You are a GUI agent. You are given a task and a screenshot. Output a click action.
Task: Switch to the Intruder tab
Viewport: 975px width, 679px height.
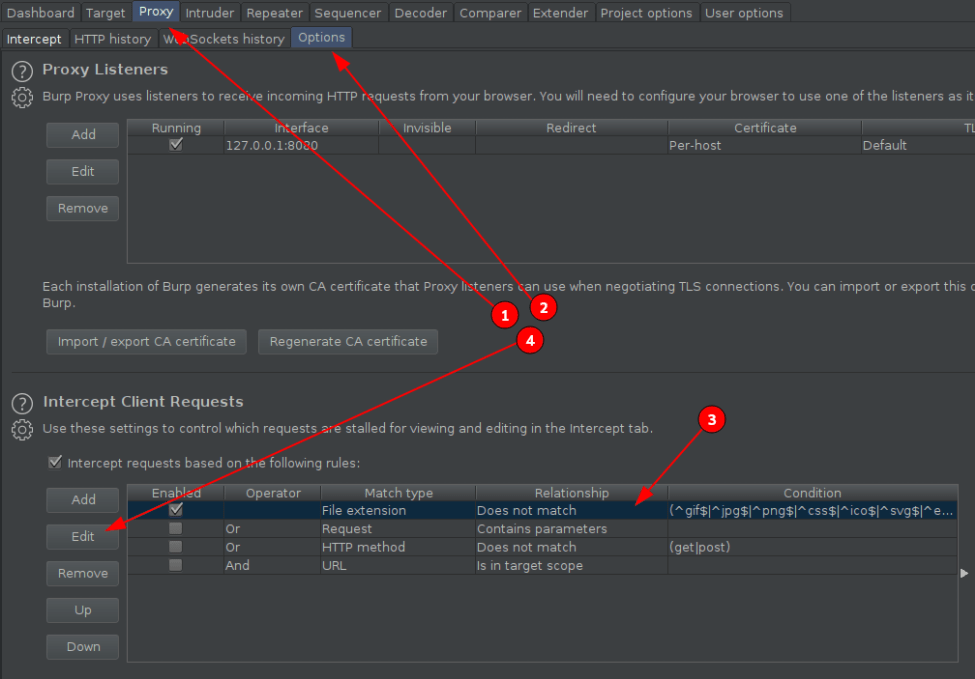[210, 13]
